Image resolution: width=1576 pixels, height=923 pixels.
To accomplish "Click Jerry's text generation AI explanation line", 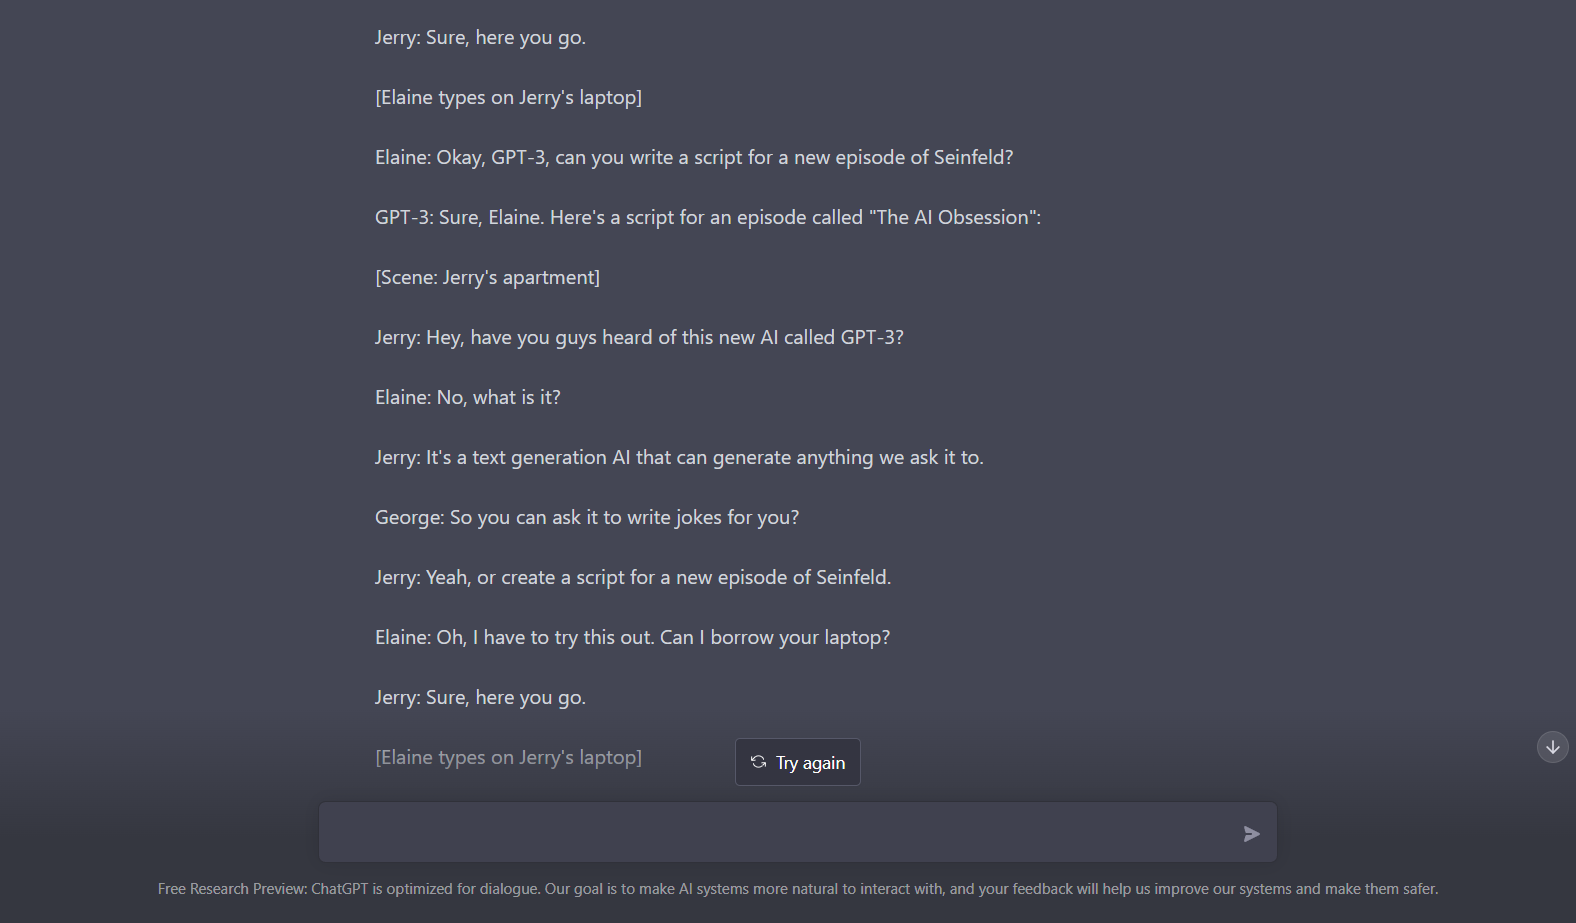I will click(679, 457).
